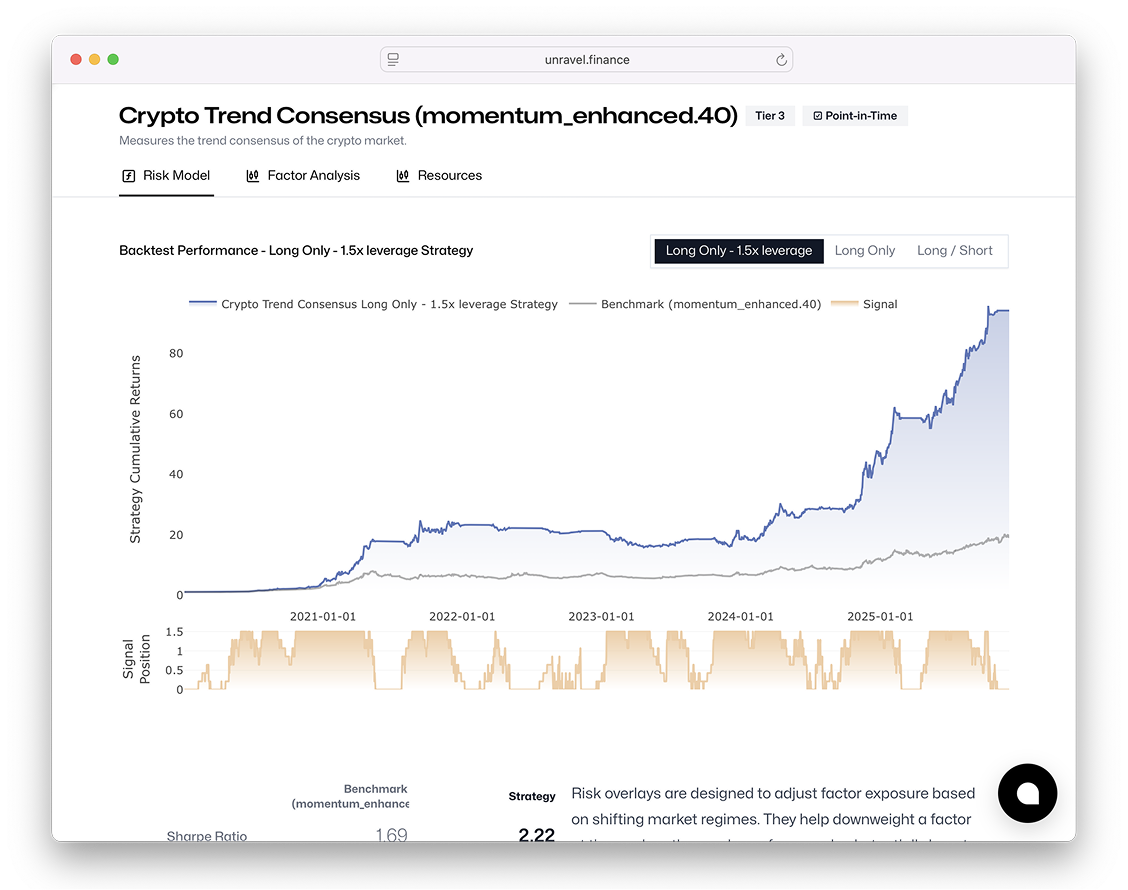Viewport: 1128px width, 890px height.
Task: Toggle Benchmark series in chart legend
Action: tap(710, 304)
